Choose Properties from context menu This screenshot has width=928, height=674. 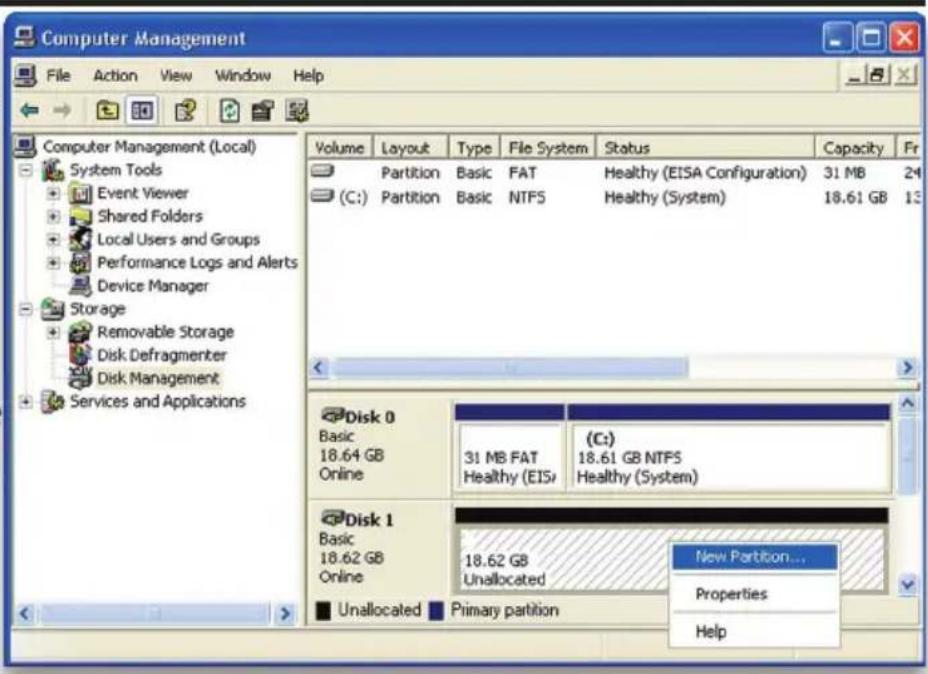(x=755, y=594)
